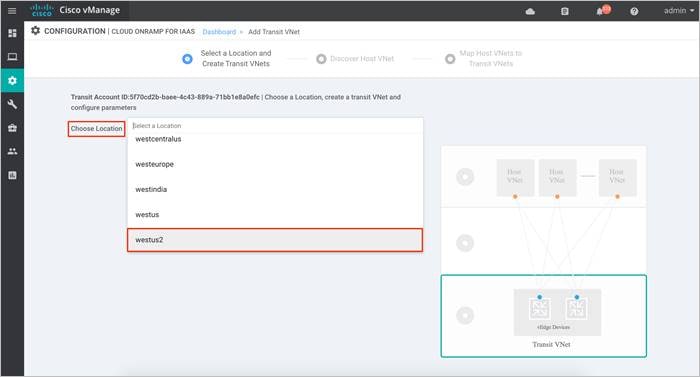Click the vEdge Devices diagram block
This screenshot has width=700, height=377.
557,312
